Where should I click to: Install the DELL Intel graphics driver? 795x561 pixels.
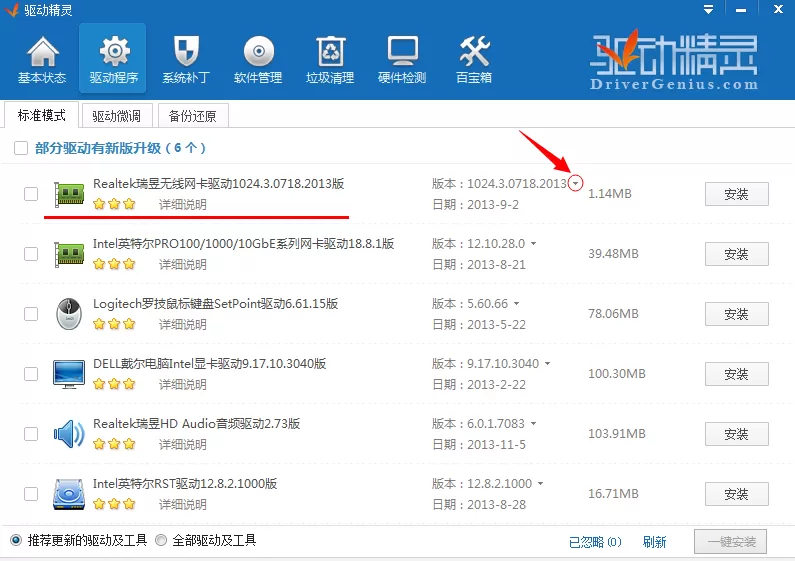tap(736, 374)
